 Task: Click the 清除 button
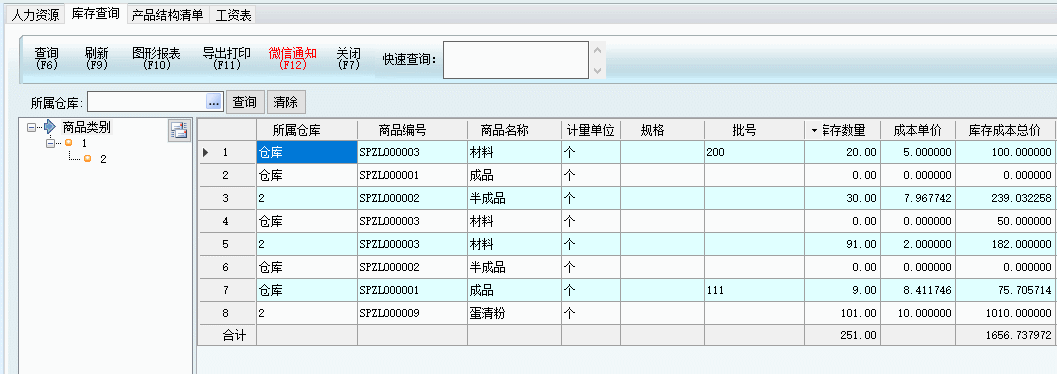[x=286, y=102]
